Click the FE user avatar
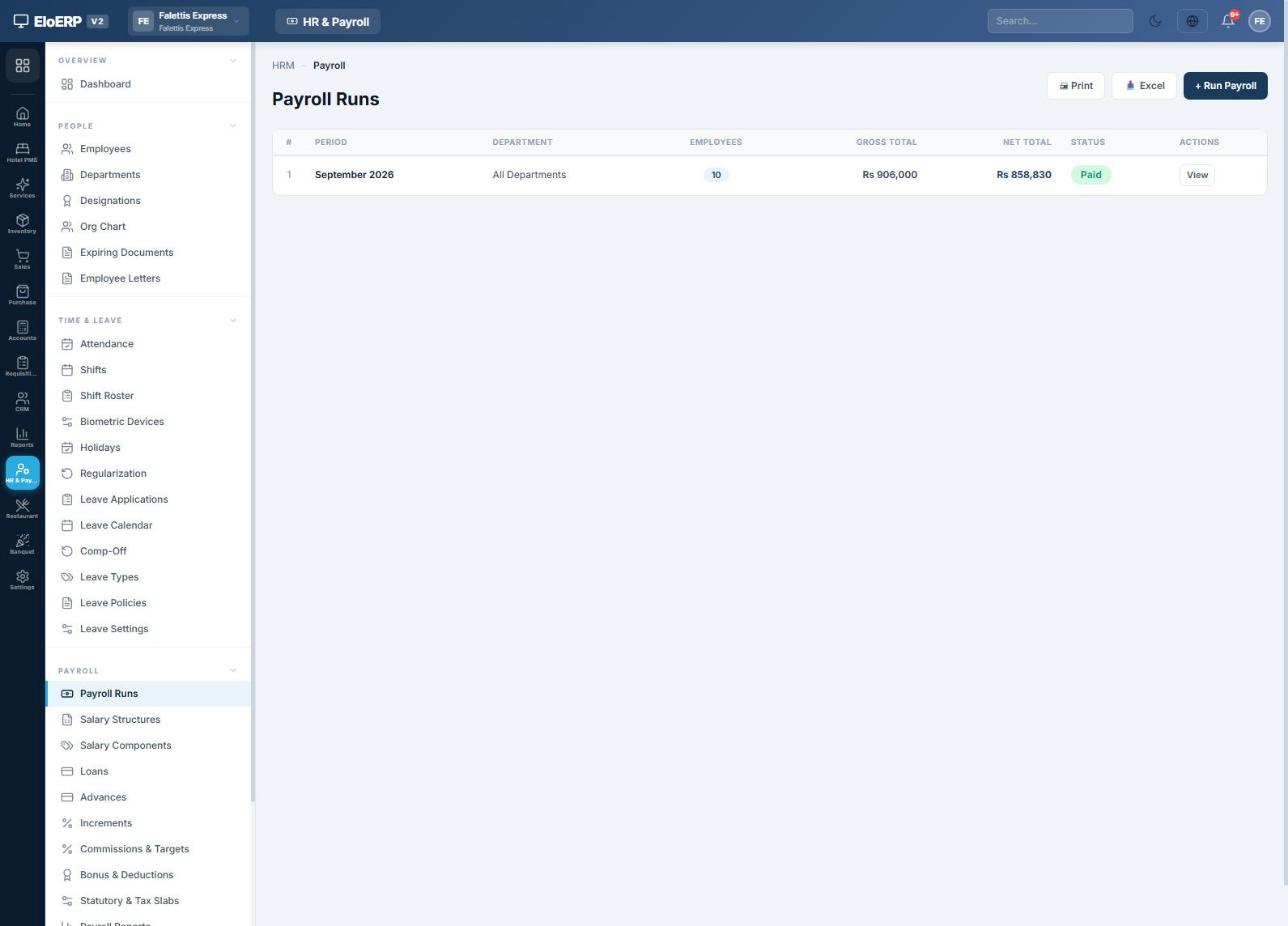The height and width of the screenshot is (926, 1288). pos(1259,21)
